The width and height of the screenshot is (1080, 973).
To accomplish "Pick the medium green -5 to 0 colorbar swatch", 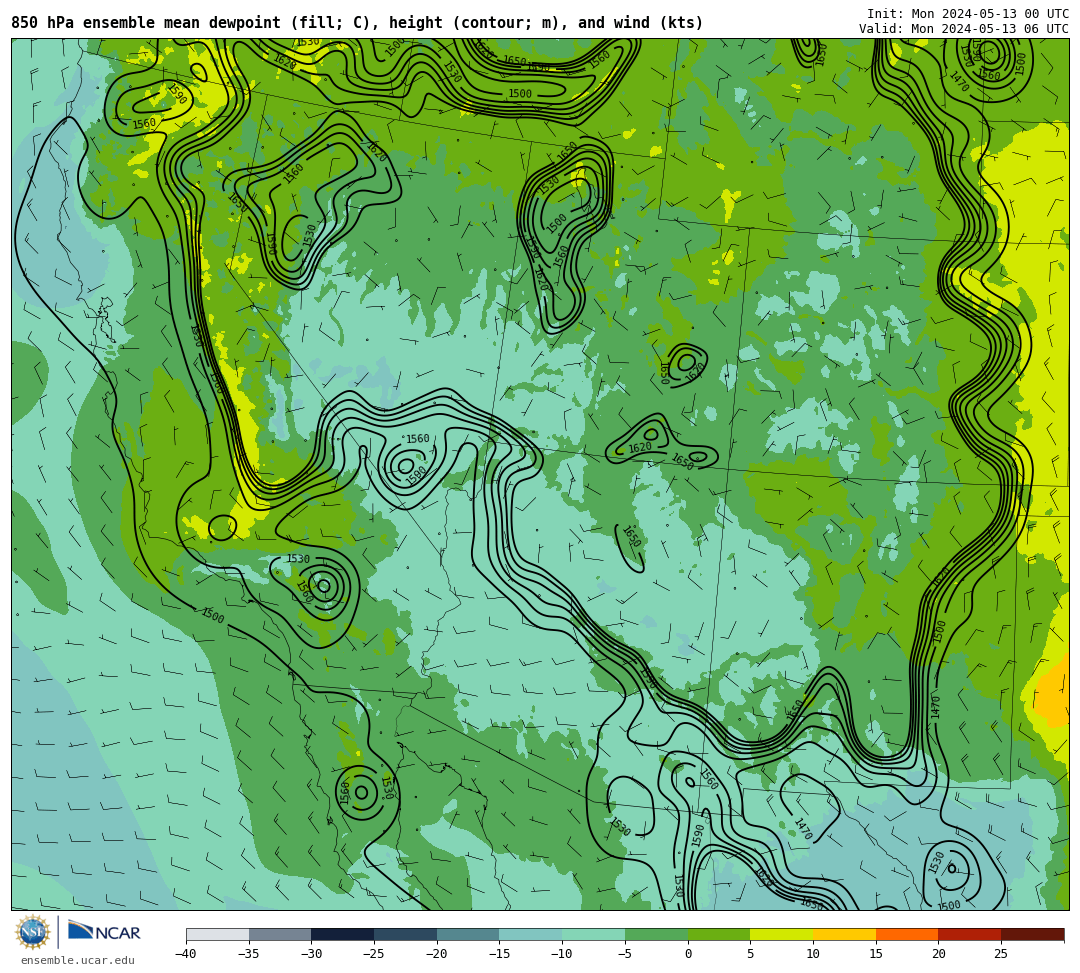I will point(656,934).
